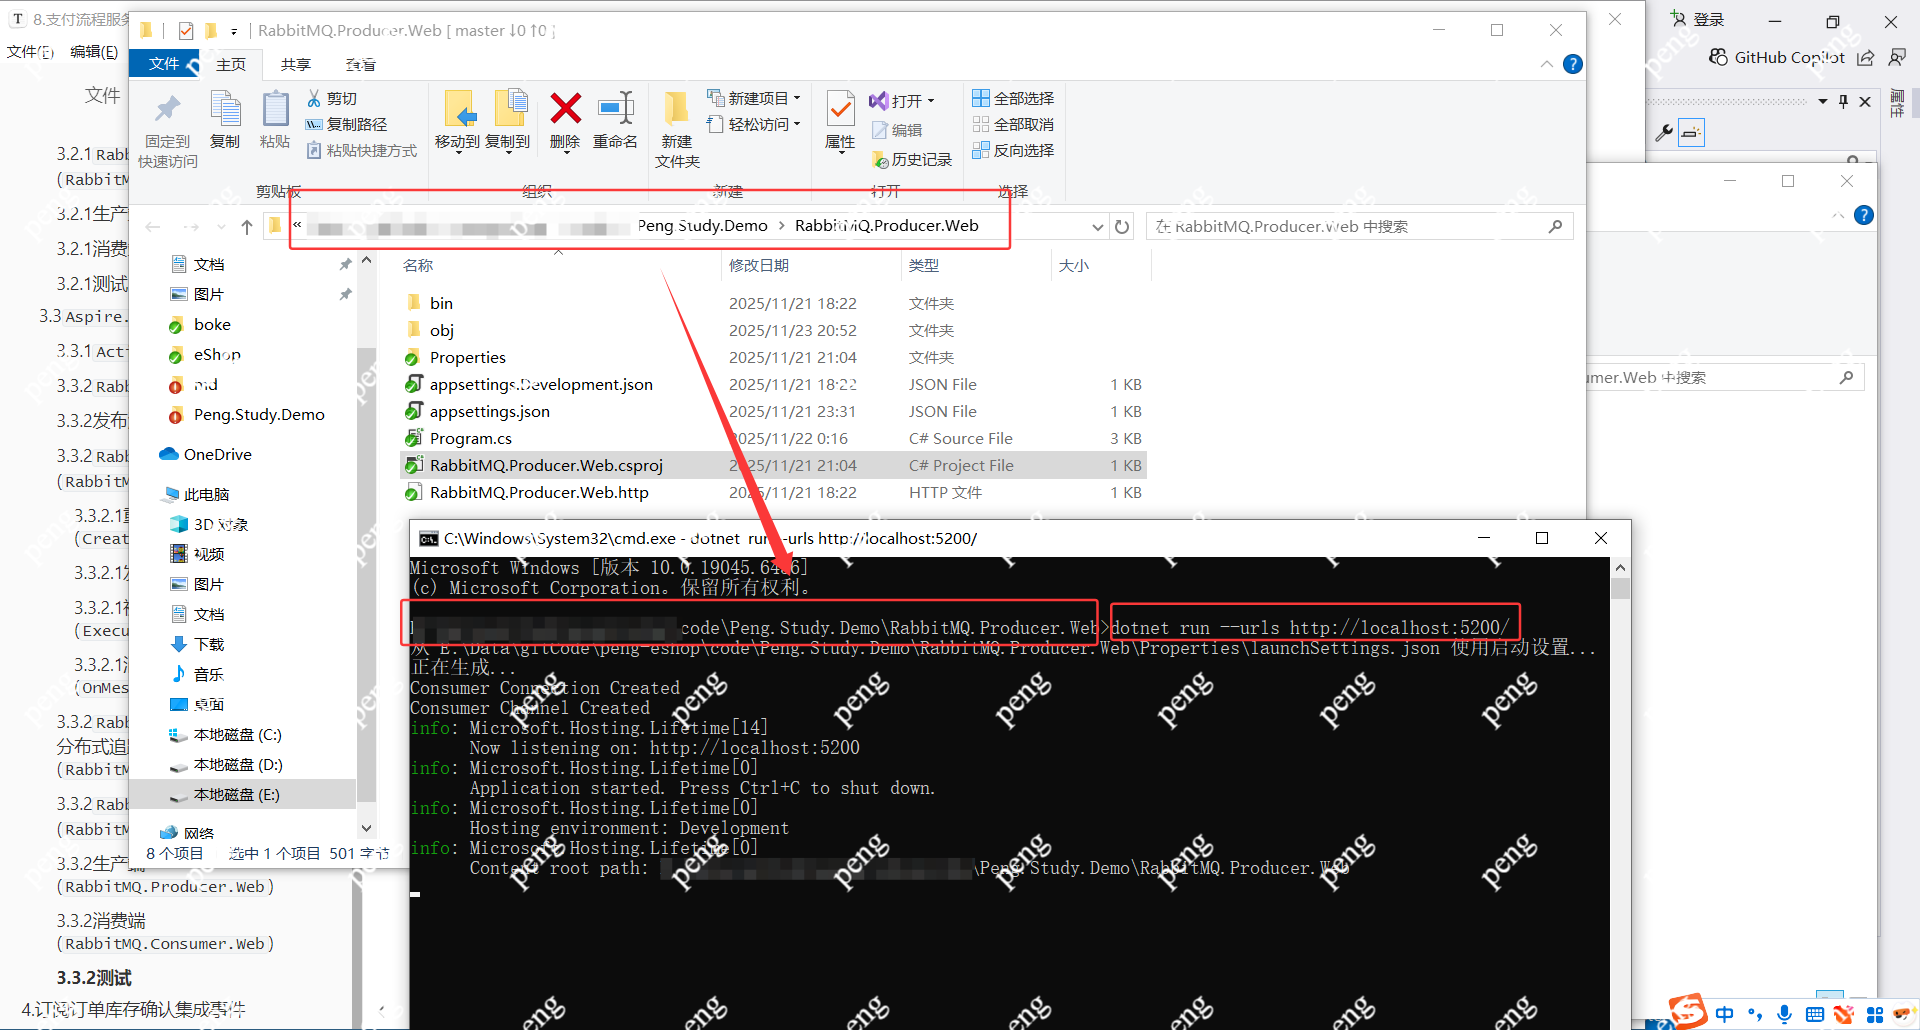
Task: Click the Explorer help question mark icon
Action: click(x=1573, y=64)
